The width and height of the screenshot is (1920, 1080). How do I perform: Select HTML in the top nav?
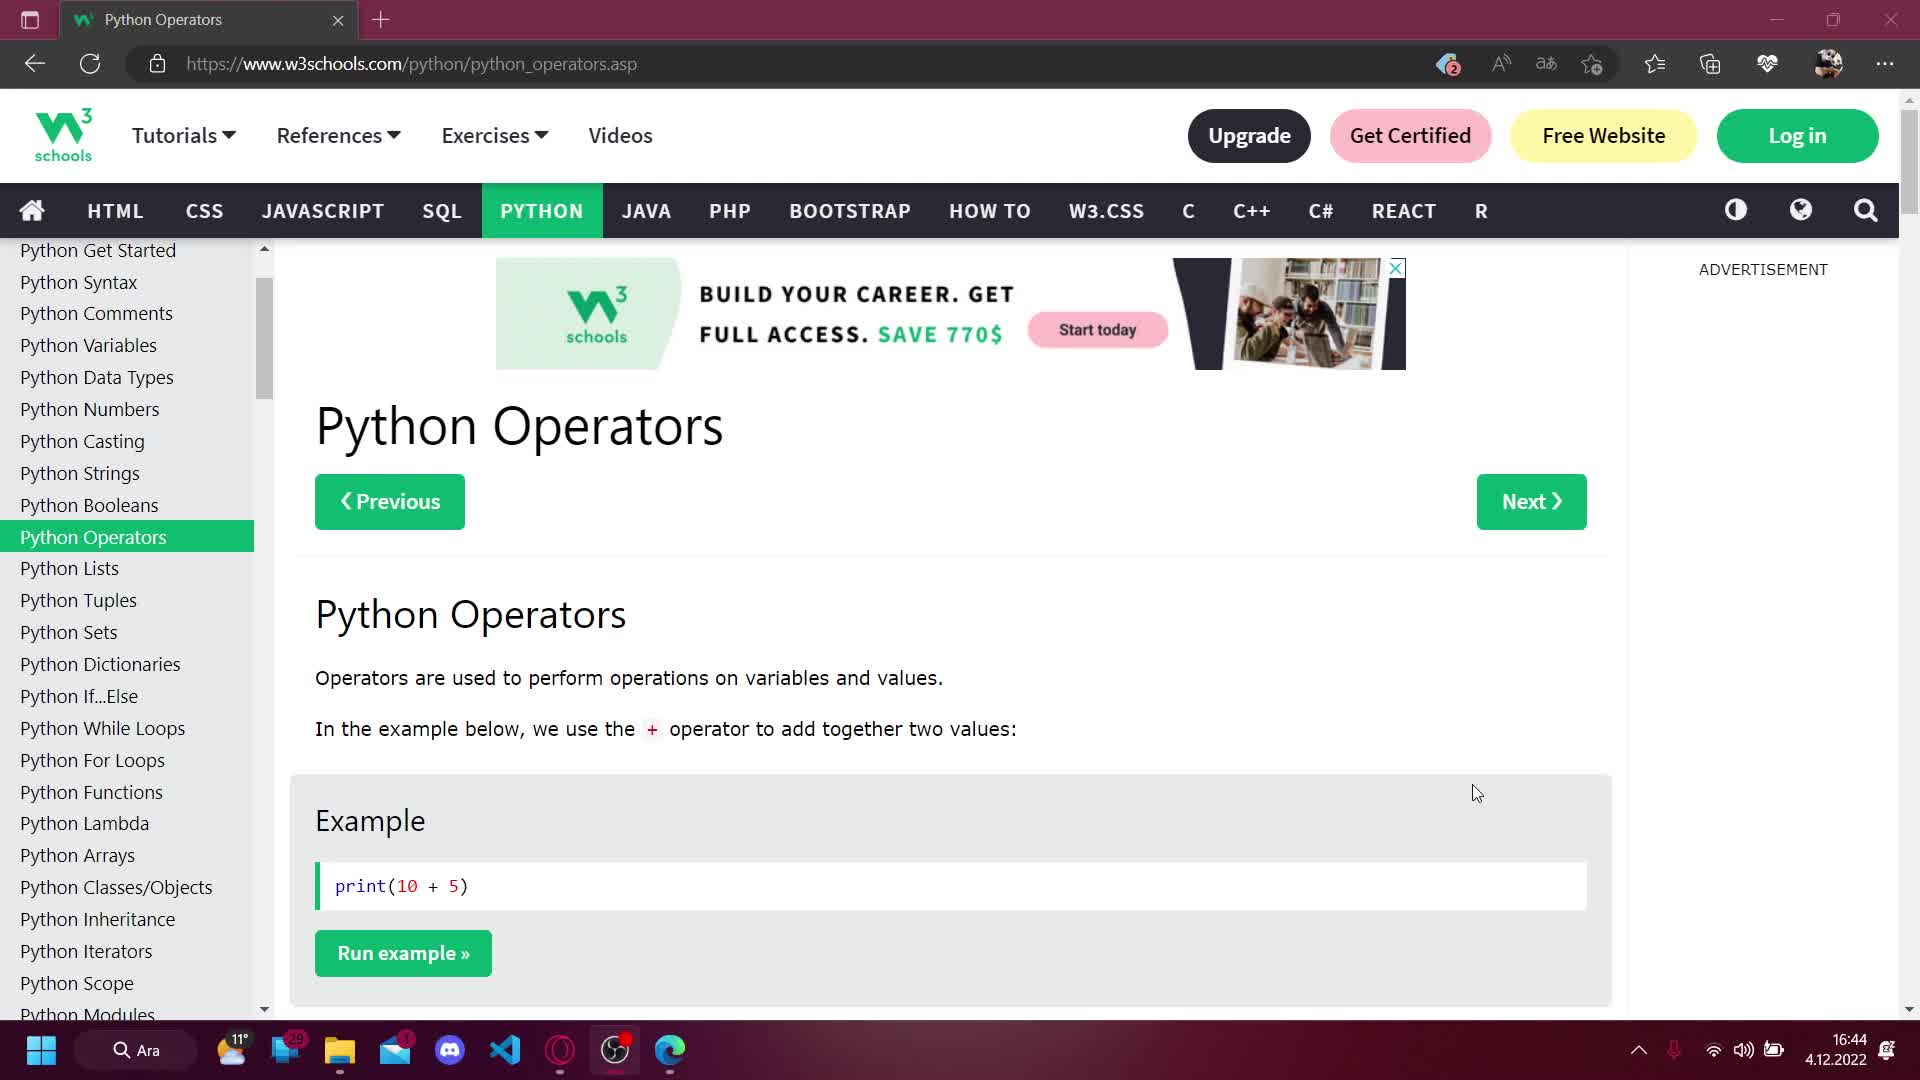click(x=115, y=211)
